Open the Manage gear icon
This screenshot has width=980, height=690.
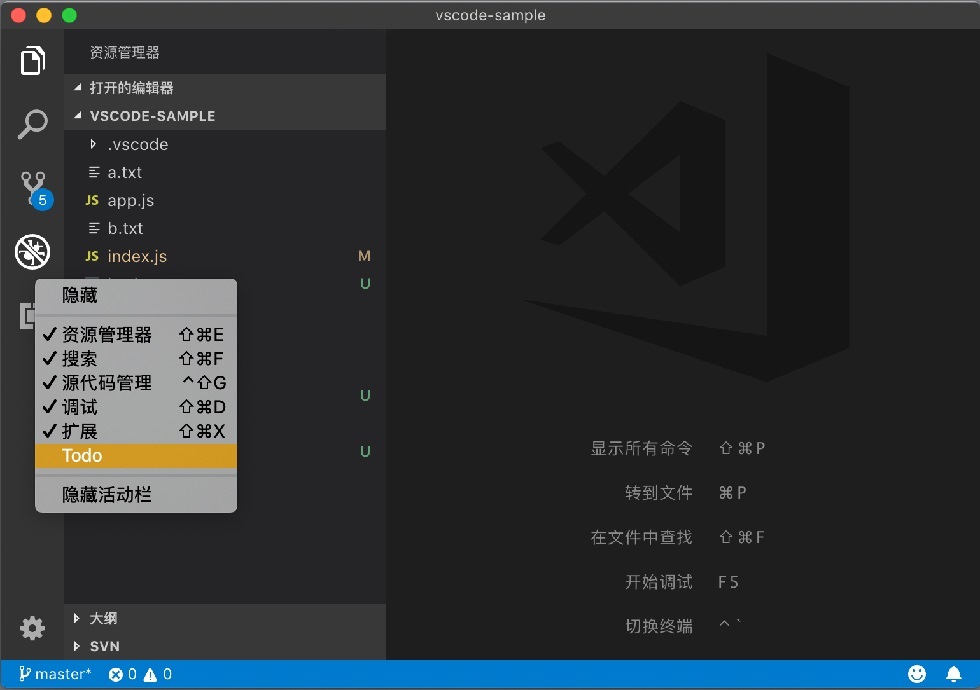32,628
